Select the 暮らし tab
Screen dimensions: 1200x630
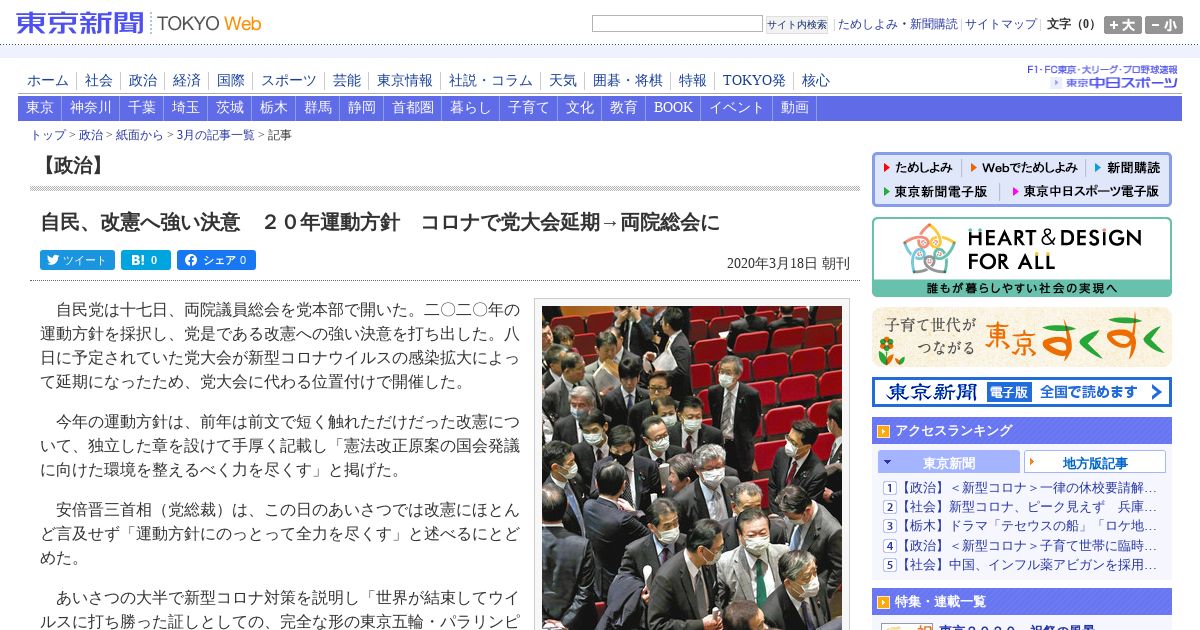point(471,108)
